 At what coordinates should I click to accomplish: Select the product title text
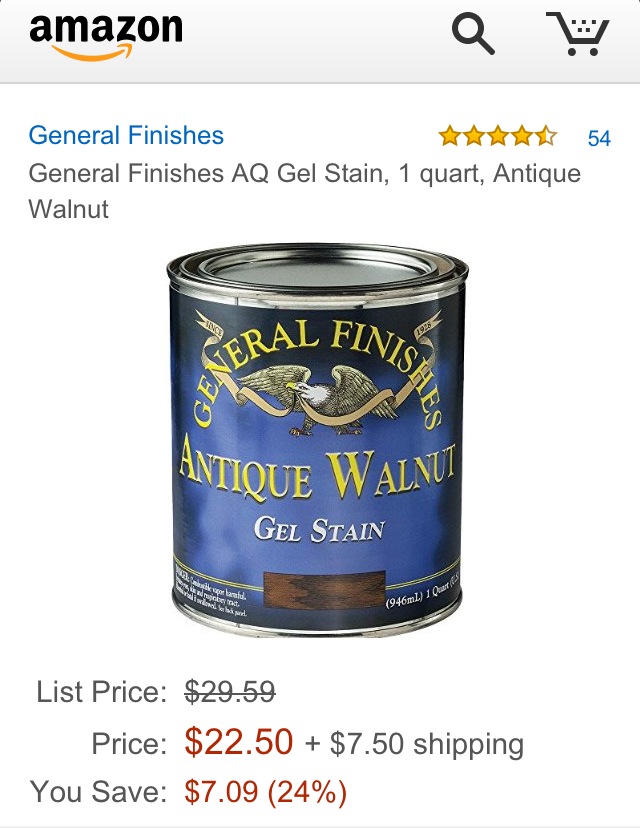[x=305, y=191]
